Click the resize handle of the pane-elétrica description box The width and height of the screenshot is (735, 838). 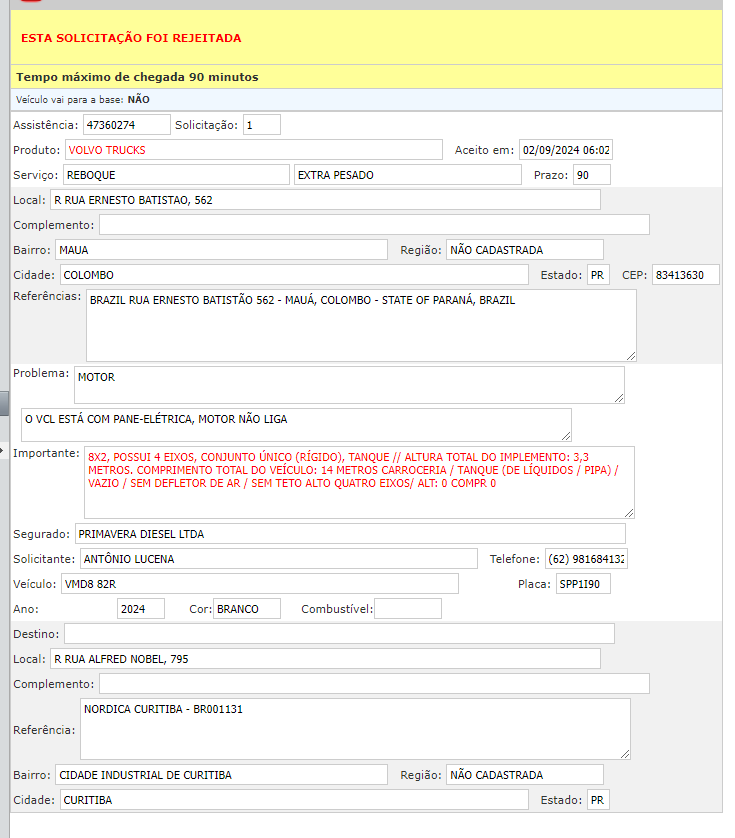565,434
